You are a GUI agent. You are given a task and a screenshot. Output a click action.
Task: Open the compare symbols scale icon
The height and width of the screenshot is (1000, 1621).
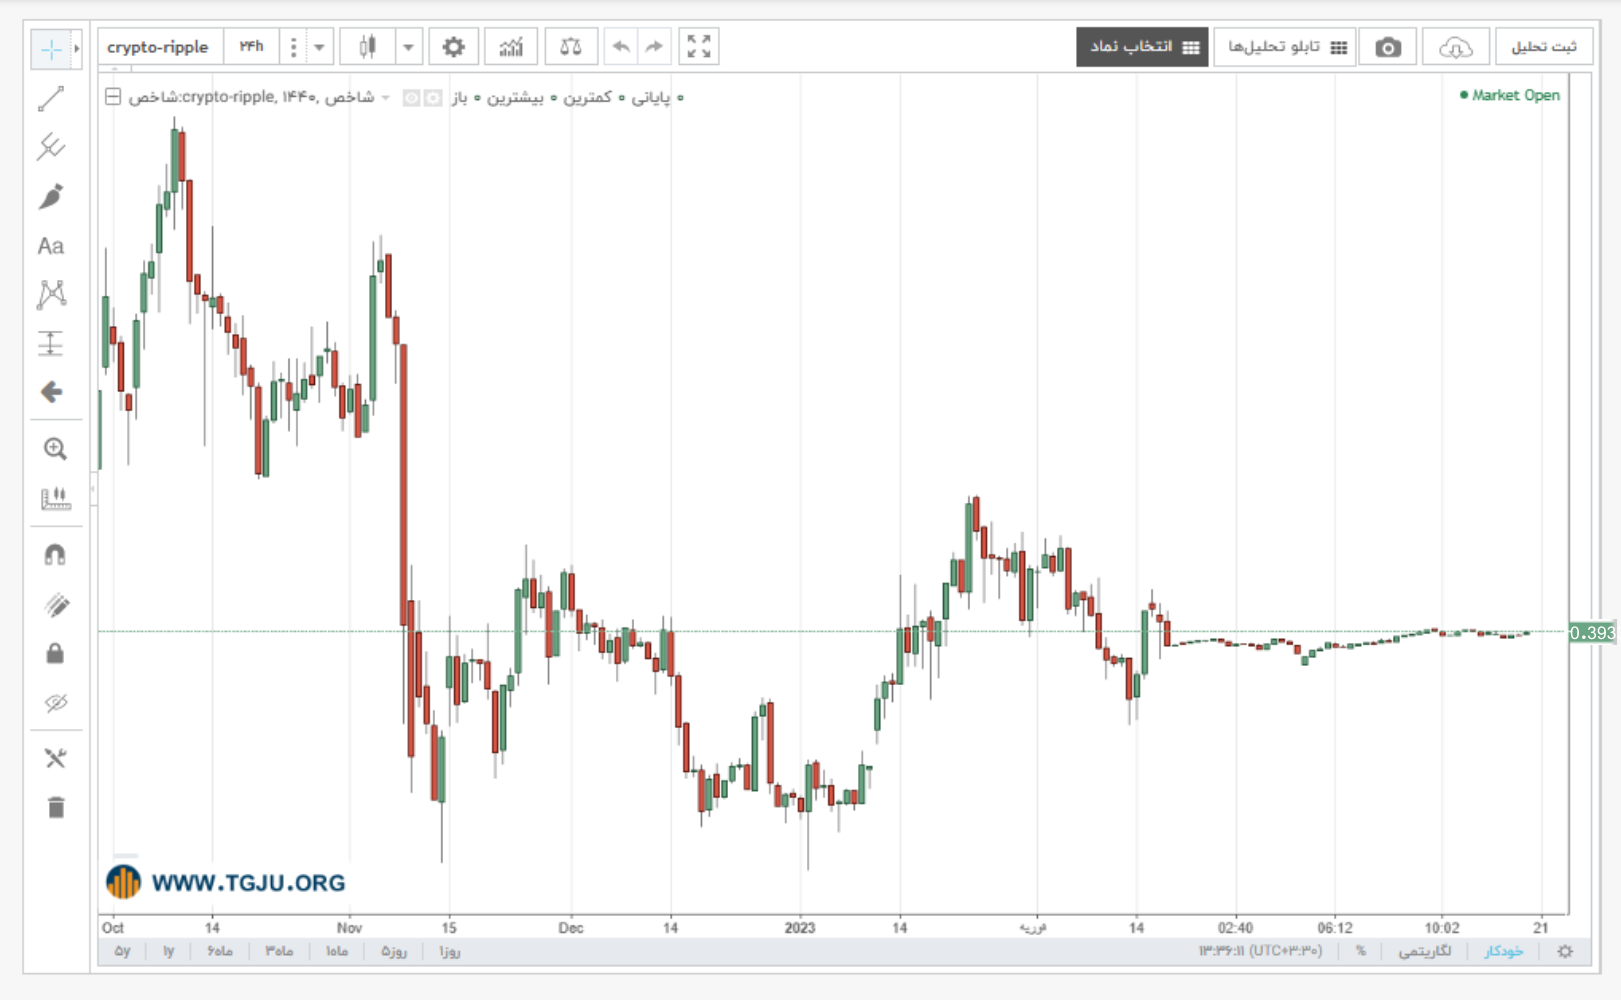(x=571, y=47)
